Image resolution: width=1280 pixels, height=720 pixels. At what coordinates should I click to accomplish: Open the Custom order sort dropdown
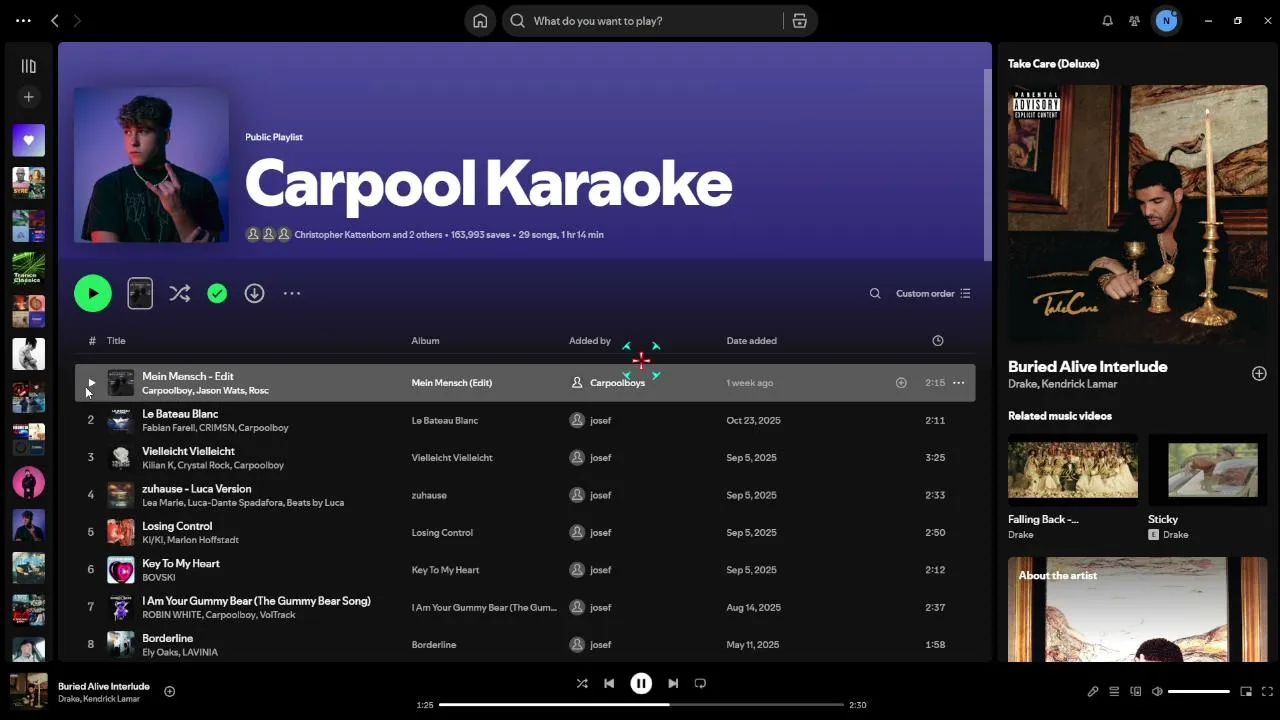click(x=933, y=293)
